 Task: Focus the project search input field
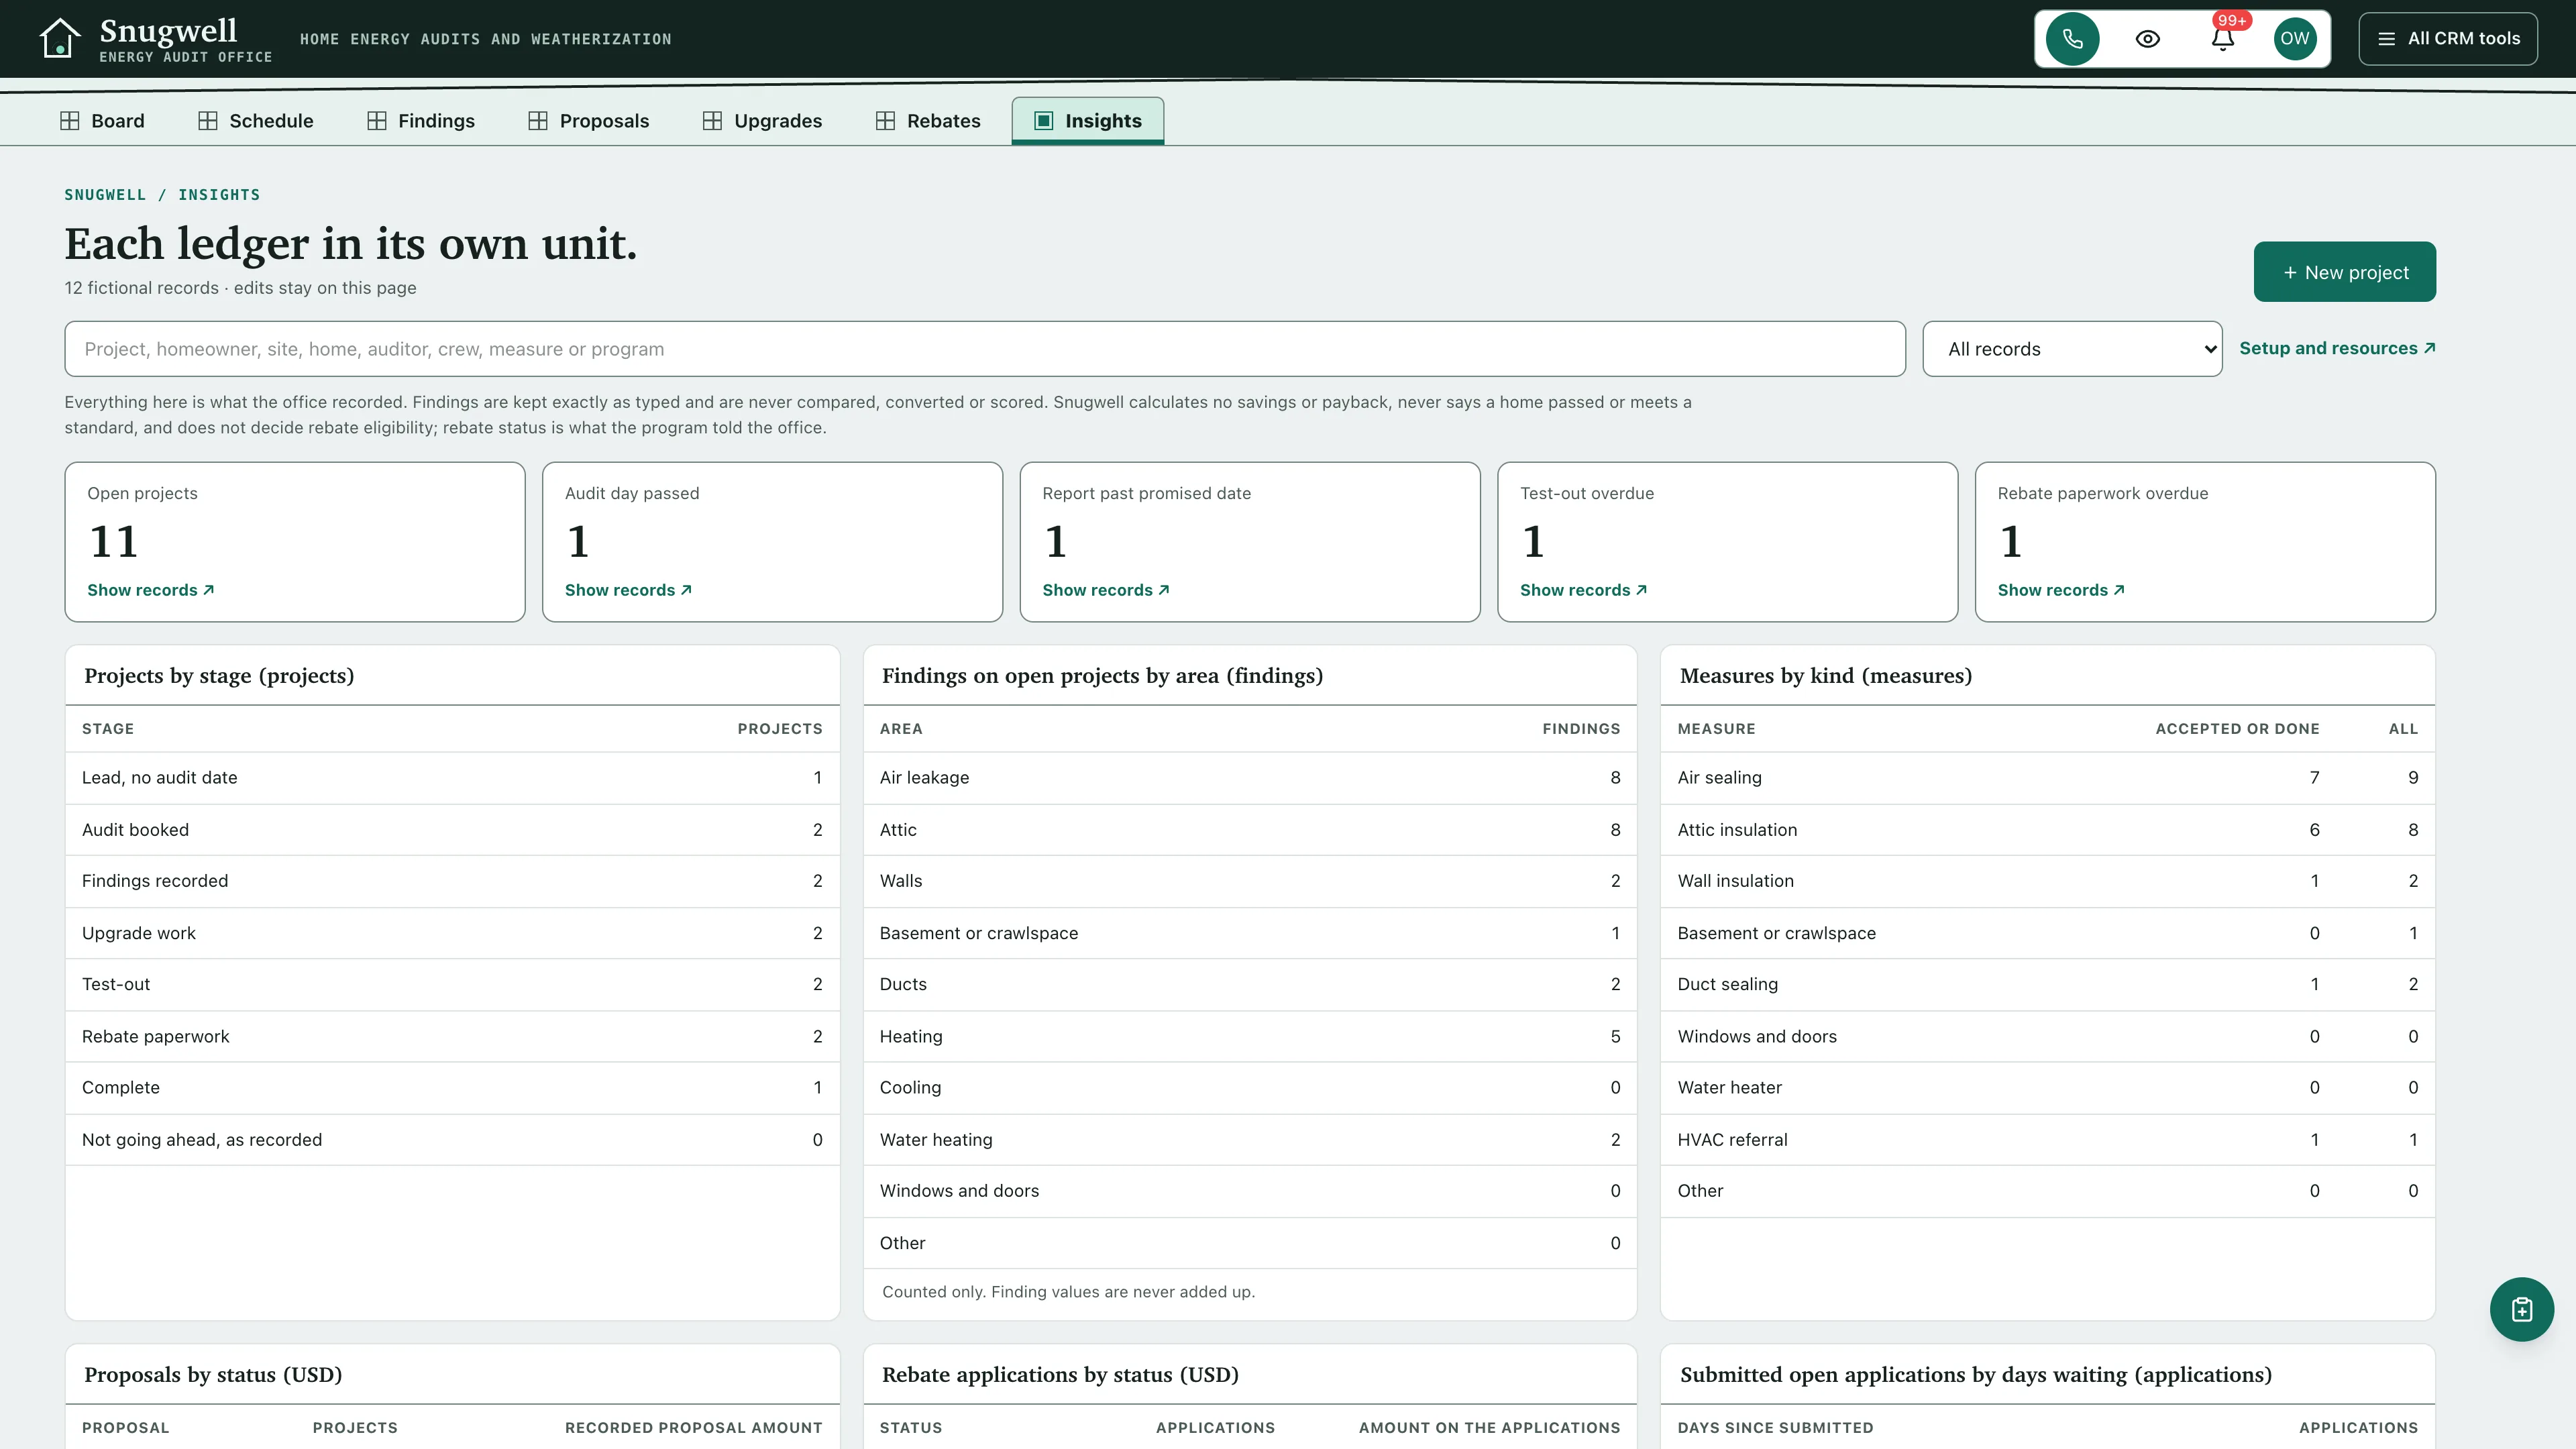(x=985, y=349)
